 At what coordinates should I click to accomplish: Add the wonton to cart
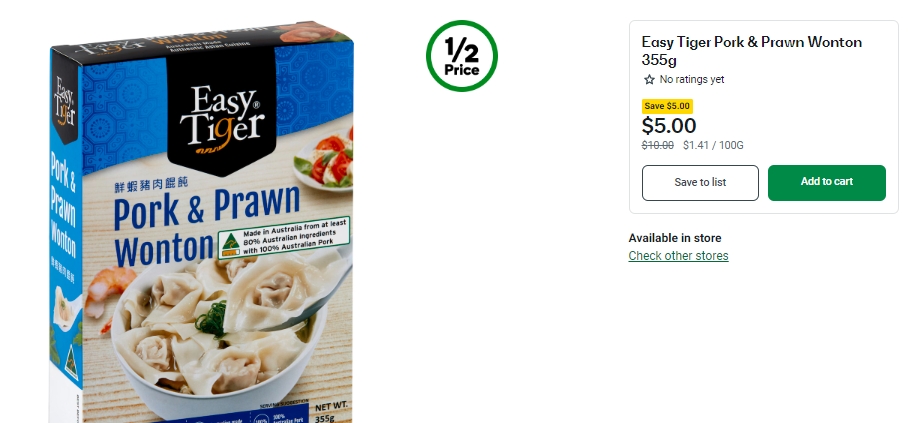tap(826, 183)
